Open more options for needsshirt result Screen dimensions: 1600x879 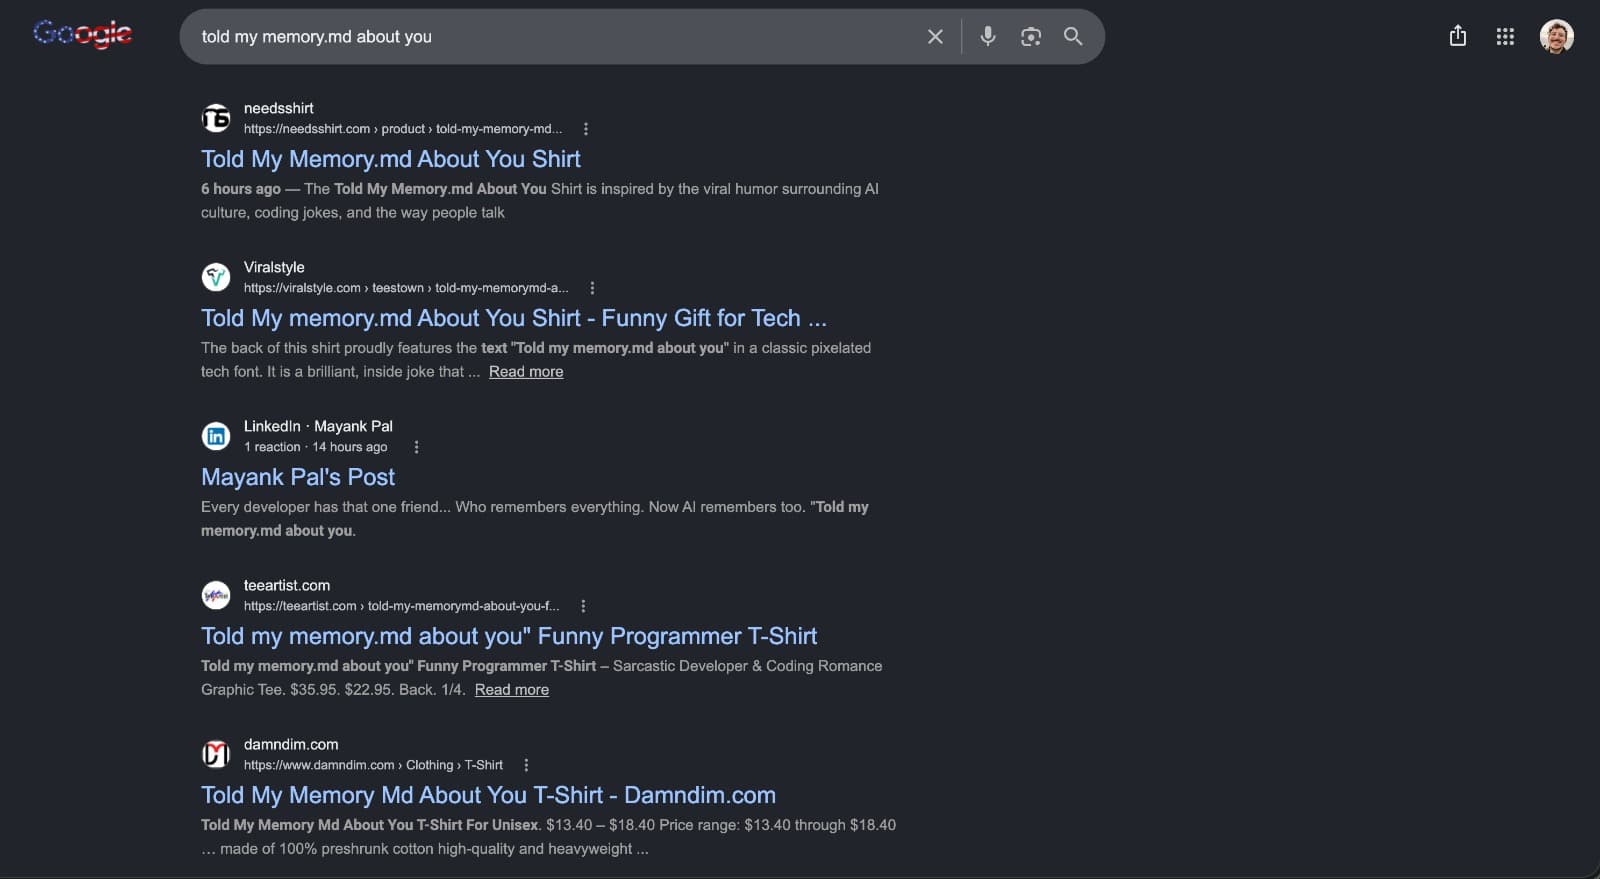click(x=586, y=129)
